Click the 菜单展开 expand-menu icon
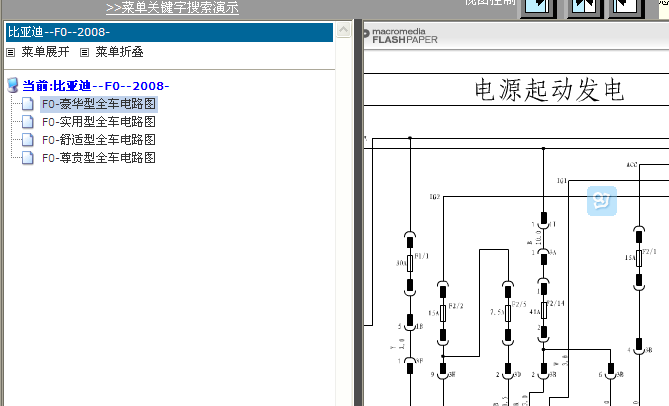The image size is (669, 406). tap(11, 52)
